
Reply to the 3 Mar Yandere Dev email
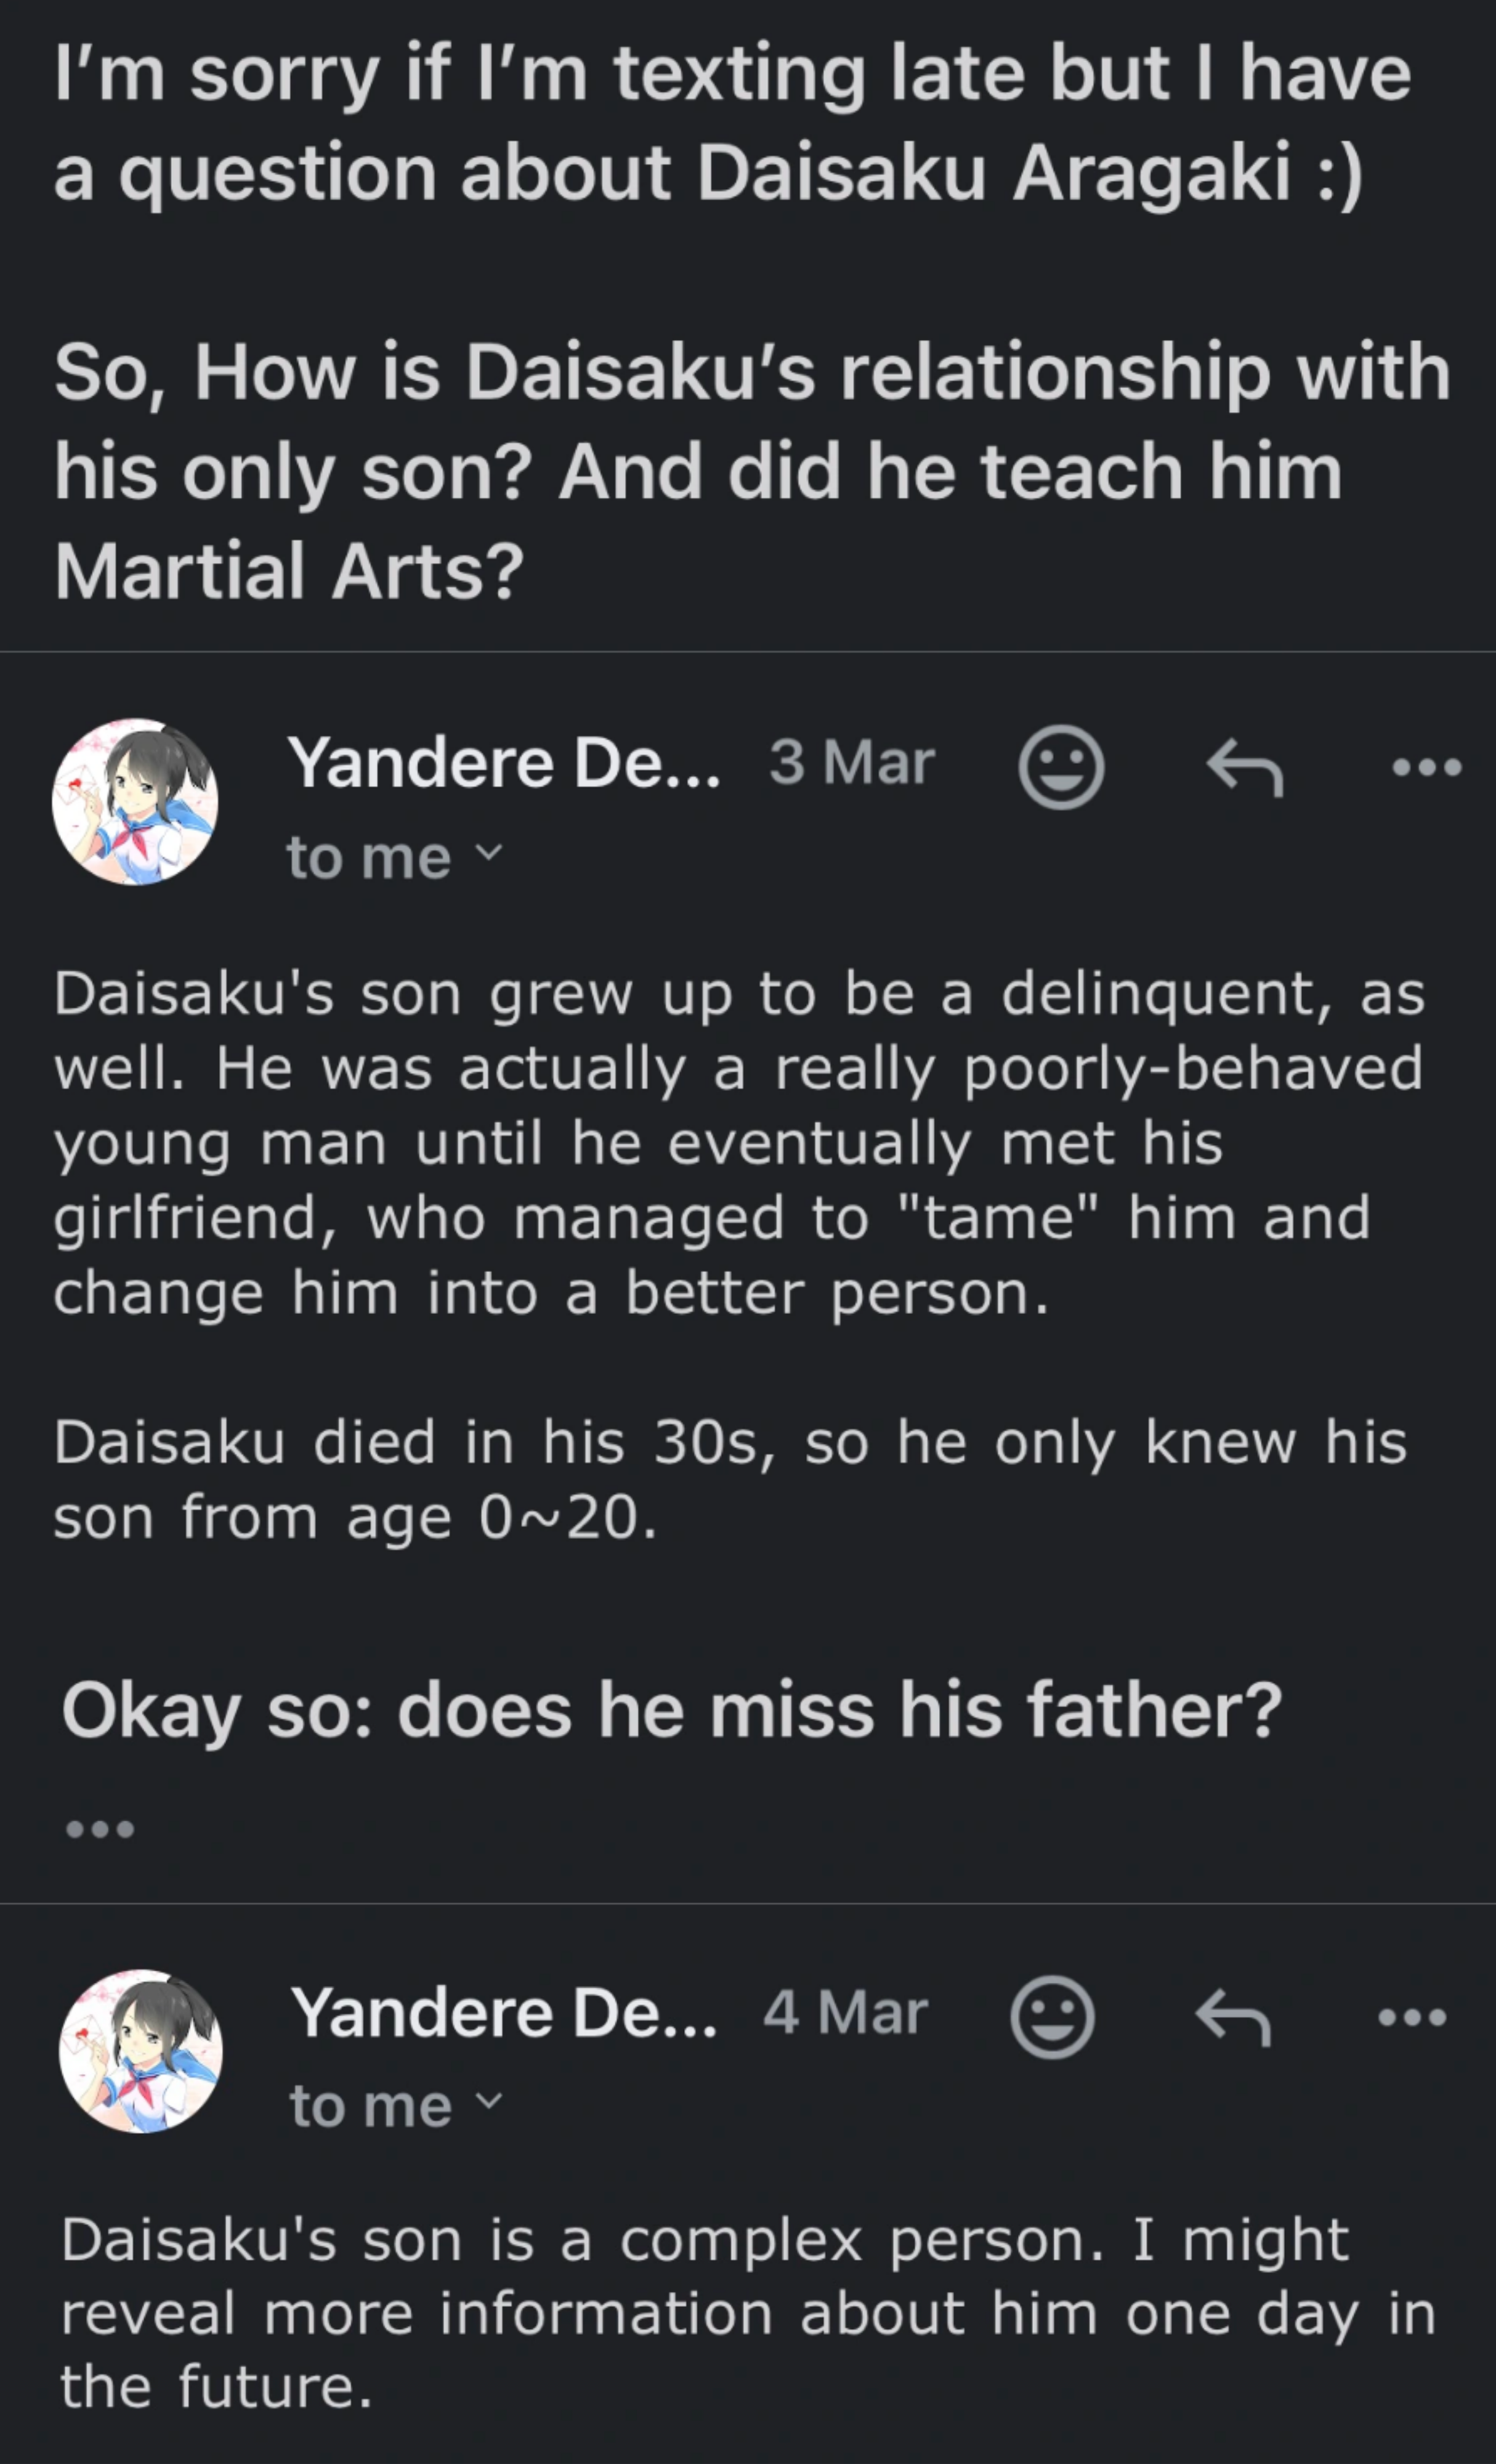pos(1244,767)
